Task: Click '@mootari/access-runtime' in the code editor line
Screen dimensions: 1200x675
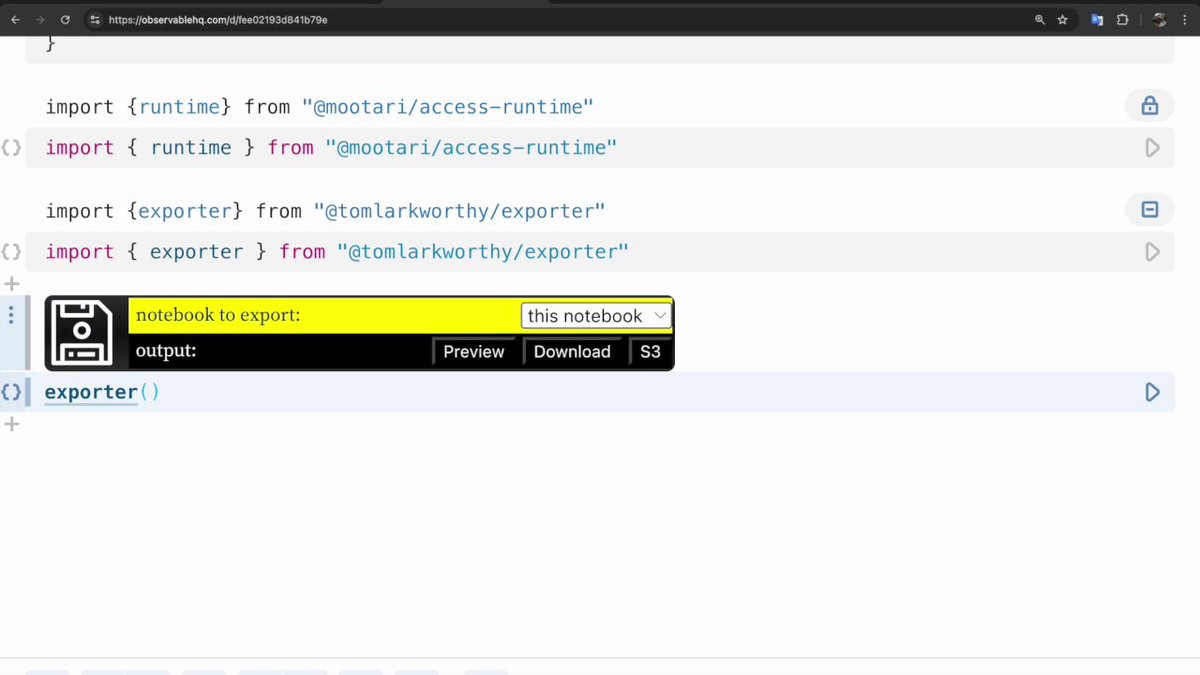Action: click(x=471, y=148)
